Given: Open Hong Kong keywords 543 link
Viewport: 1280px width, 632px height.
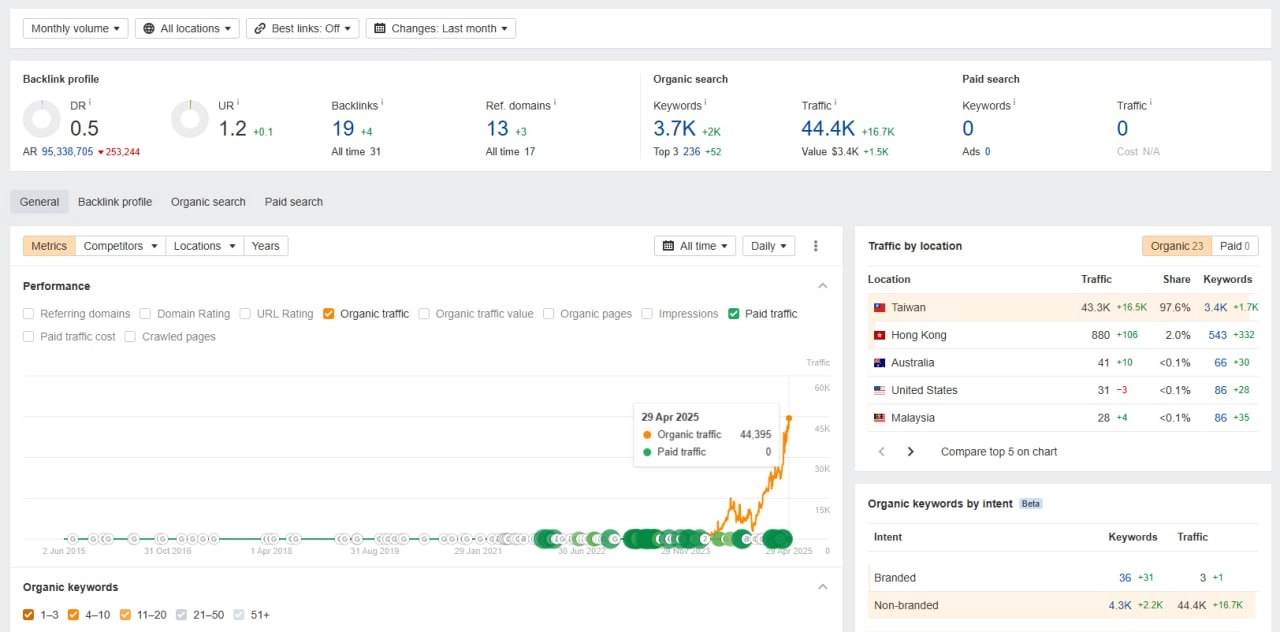Looking at the screenshot, I should tap(1218, 336).
